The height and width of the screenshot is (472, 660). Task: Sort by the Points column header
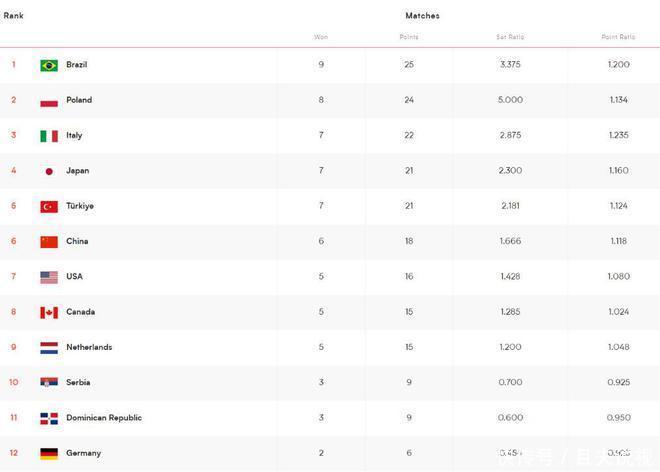coord(408,37)
